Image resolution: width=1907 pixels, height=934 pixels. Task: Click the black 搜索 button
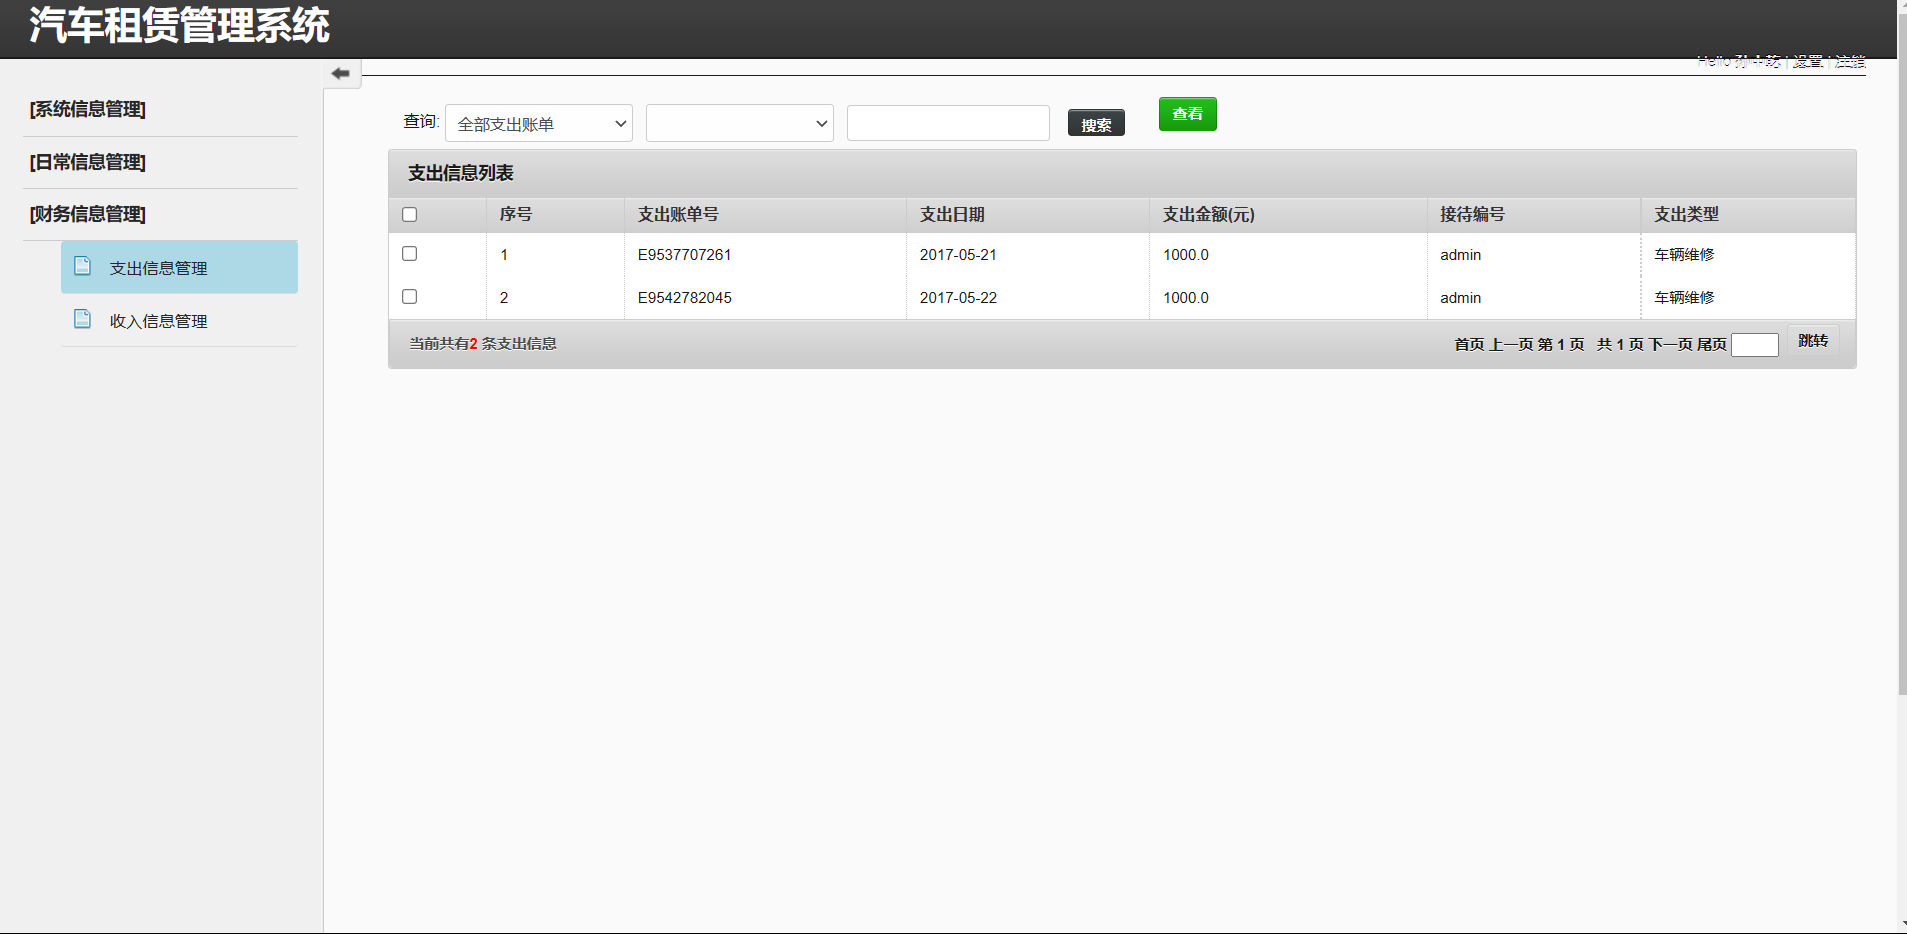(1096, 124)
